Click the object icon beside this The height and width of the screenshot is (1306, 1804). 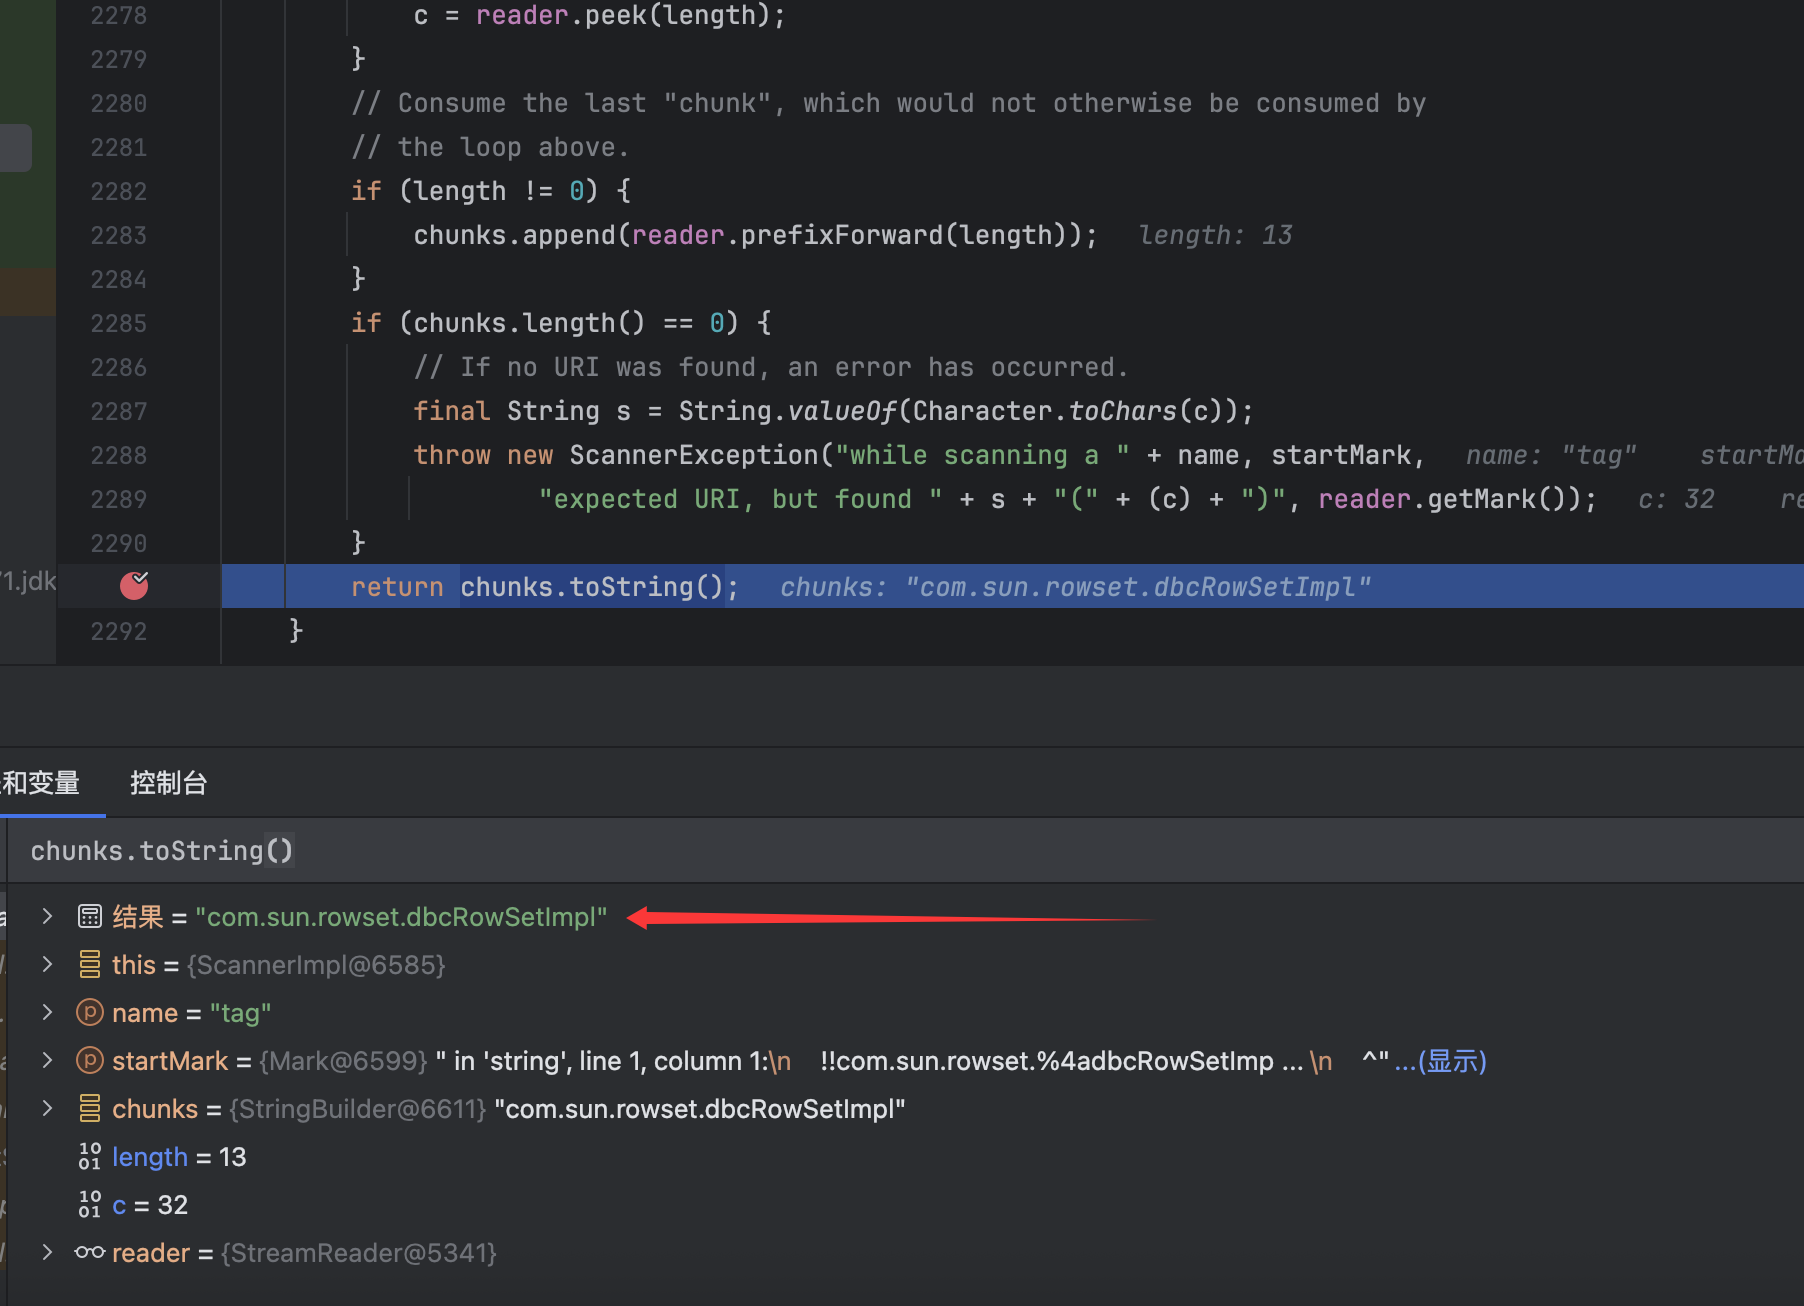(x=90, y=964)
